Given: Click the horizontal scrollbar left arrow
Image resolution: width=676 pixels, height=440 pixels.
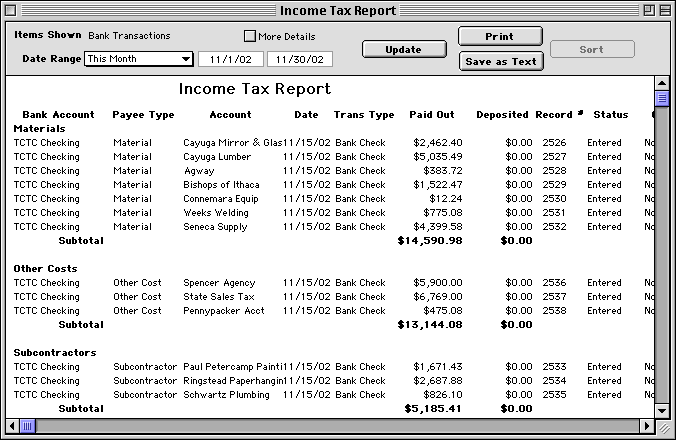Looking at the screenshot, I should [x=13, y=427].
